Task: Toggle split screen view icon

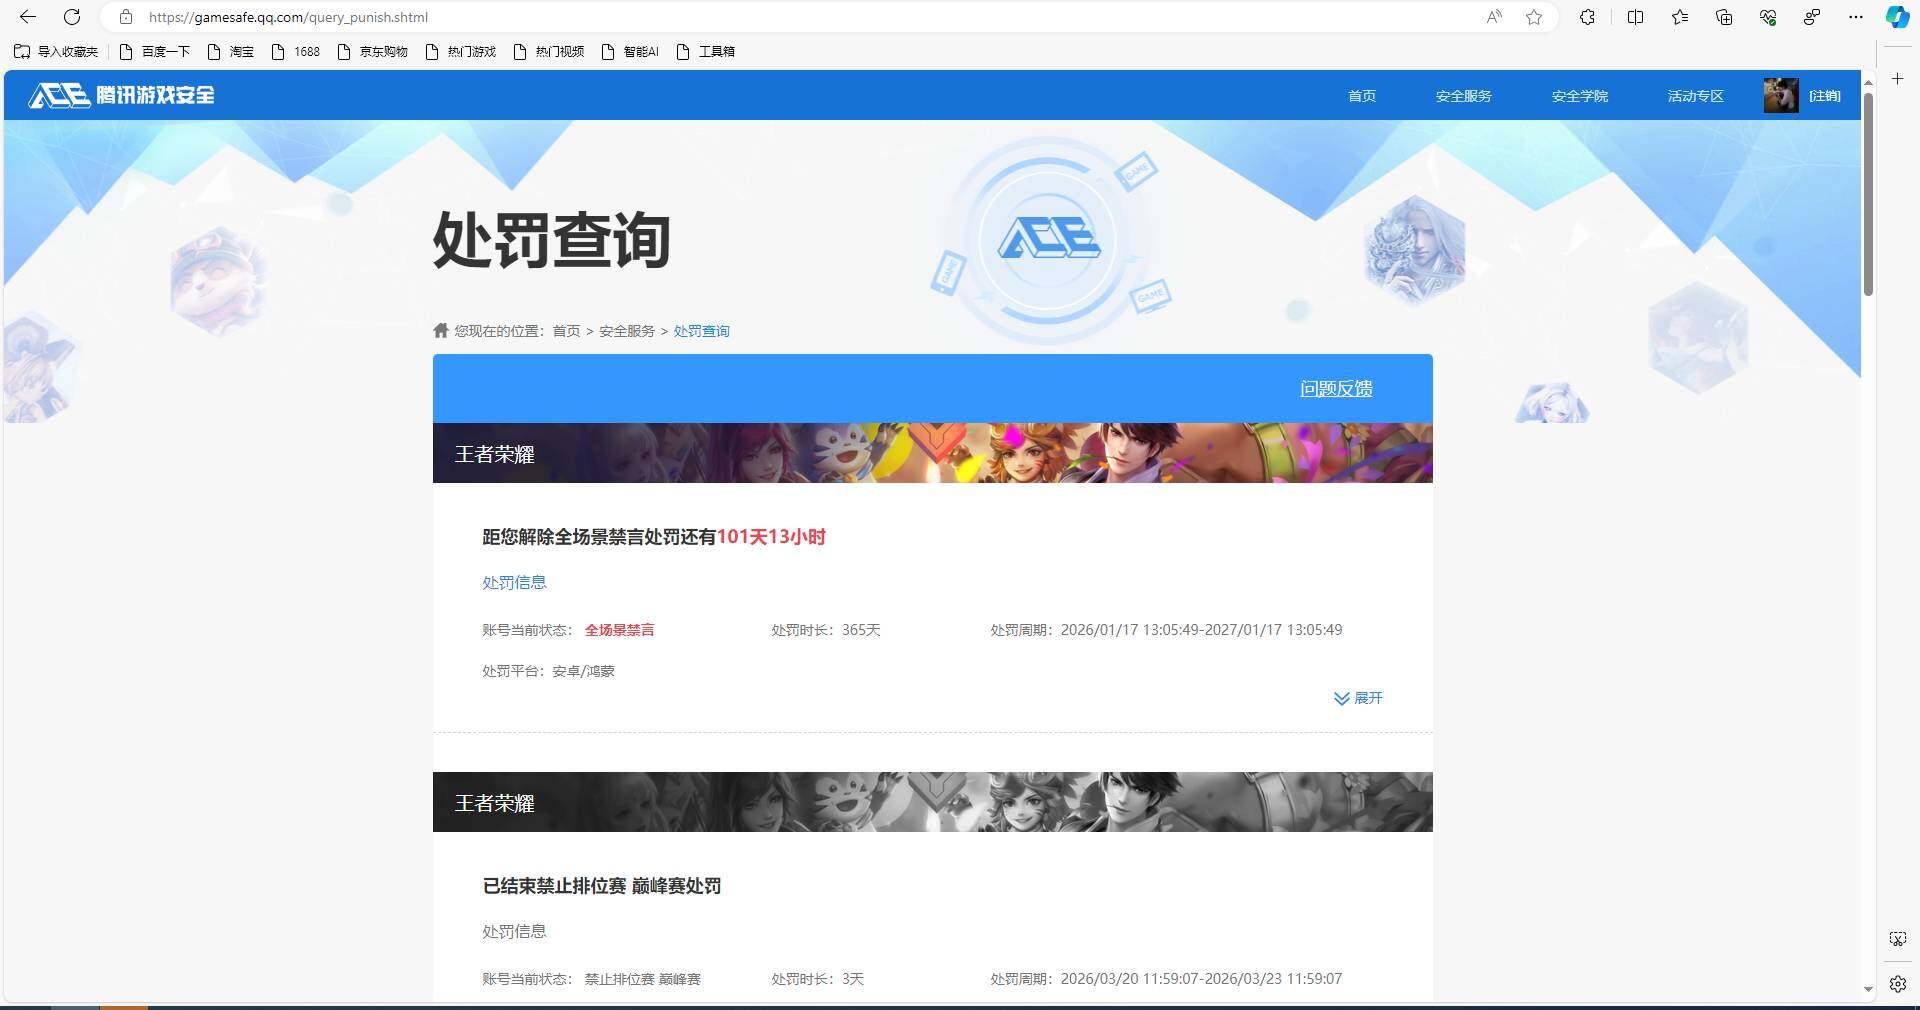Action: pos(1635,17)
